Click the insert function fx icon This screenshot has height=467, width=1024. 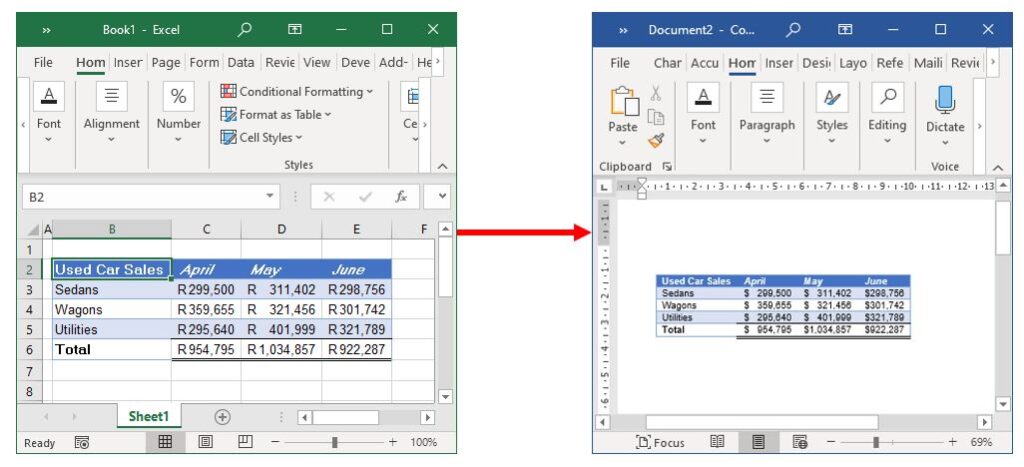click(401, 197)
